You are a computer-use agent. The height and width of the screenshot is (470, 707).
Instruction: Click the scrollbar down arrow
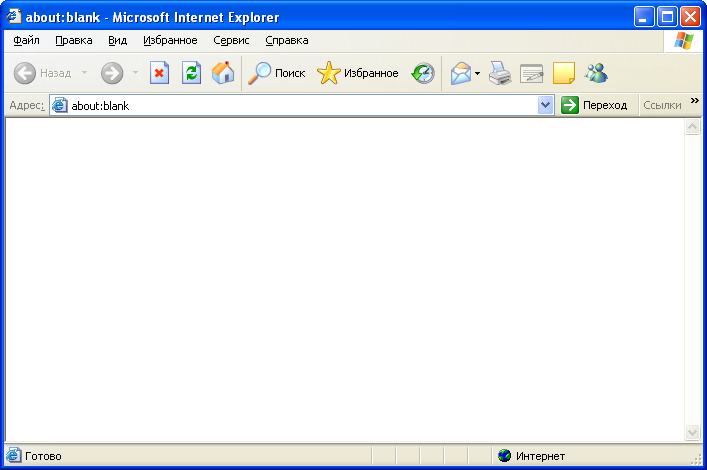693,433
